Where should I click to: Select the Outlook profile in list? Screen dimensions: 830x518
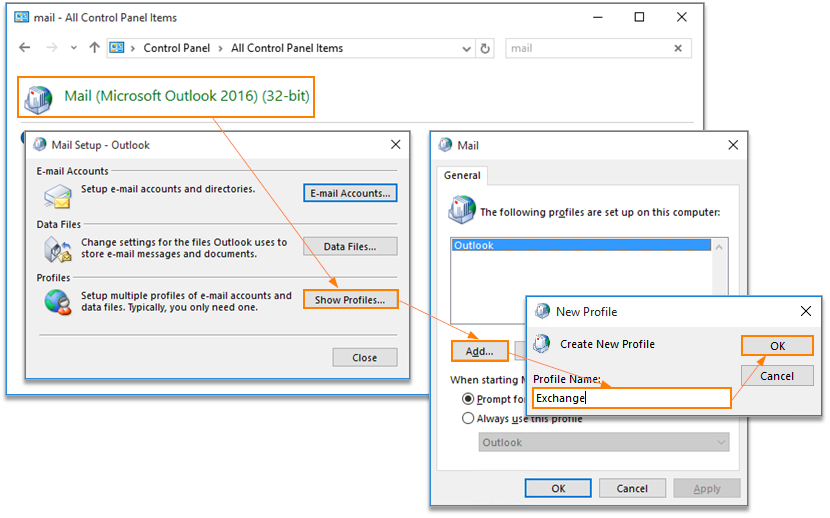click(581, 245)
